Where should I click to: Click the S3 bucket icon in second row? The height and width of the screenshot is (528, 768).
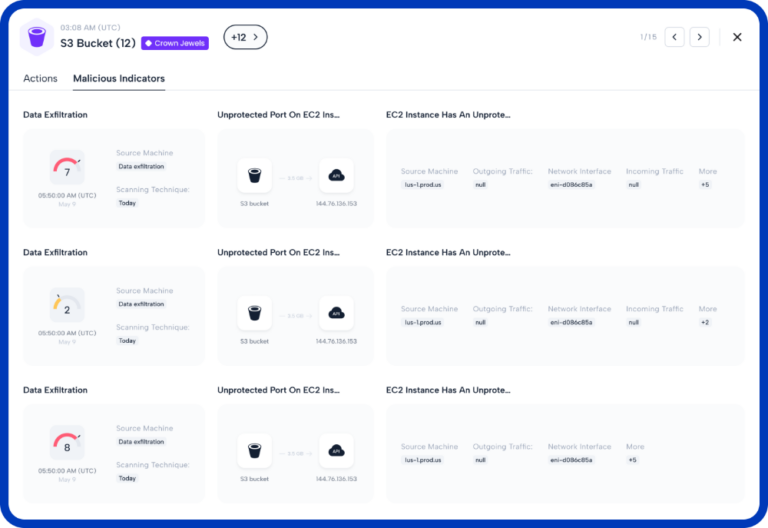coord(254,314)
